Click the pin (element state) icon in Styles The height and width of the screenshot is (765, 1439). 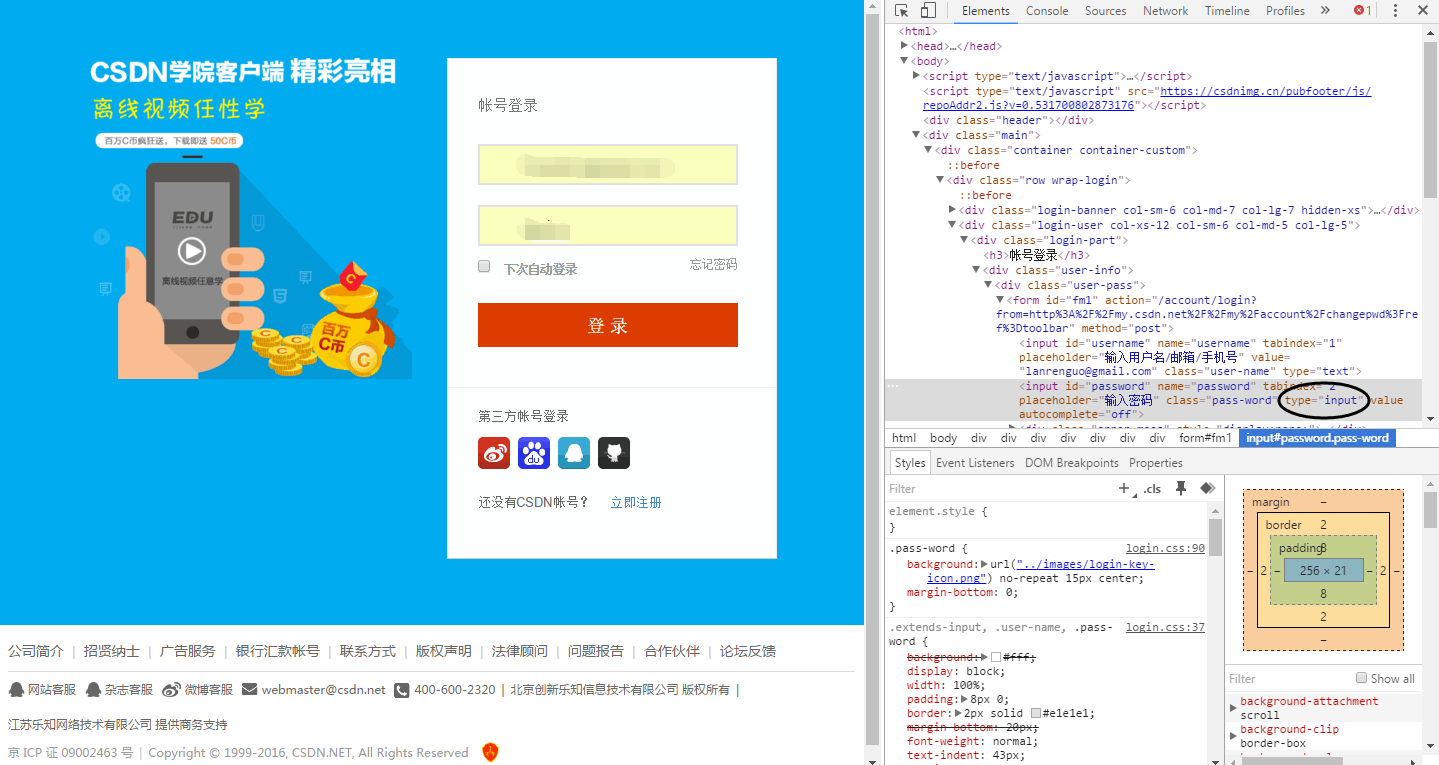pyautogui.click(x=1181, y=488)
